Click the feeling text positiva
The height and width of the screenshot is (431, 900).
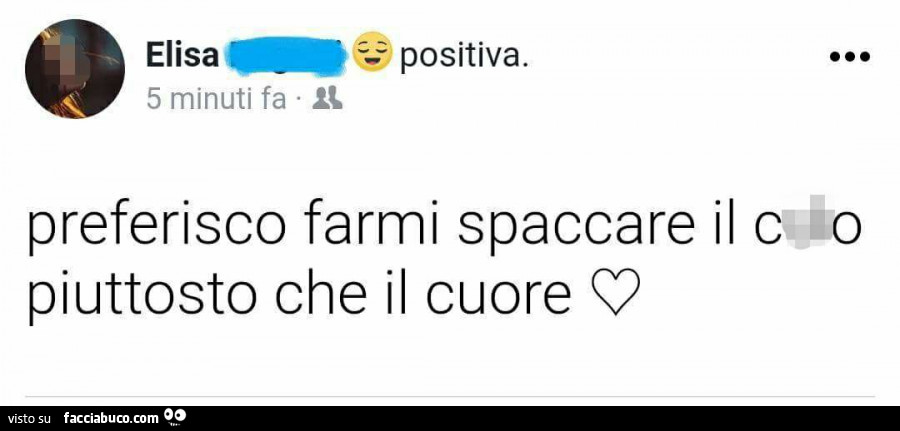coord(461,57)
